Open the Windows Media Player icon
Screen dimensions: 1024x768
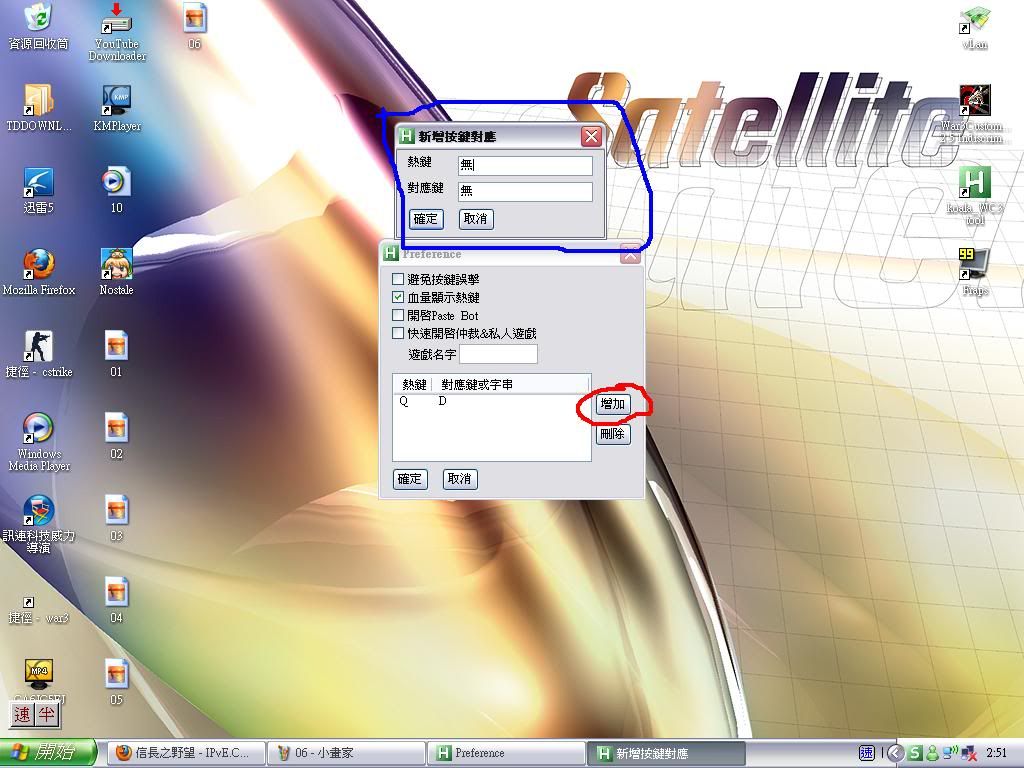(39, 428)
